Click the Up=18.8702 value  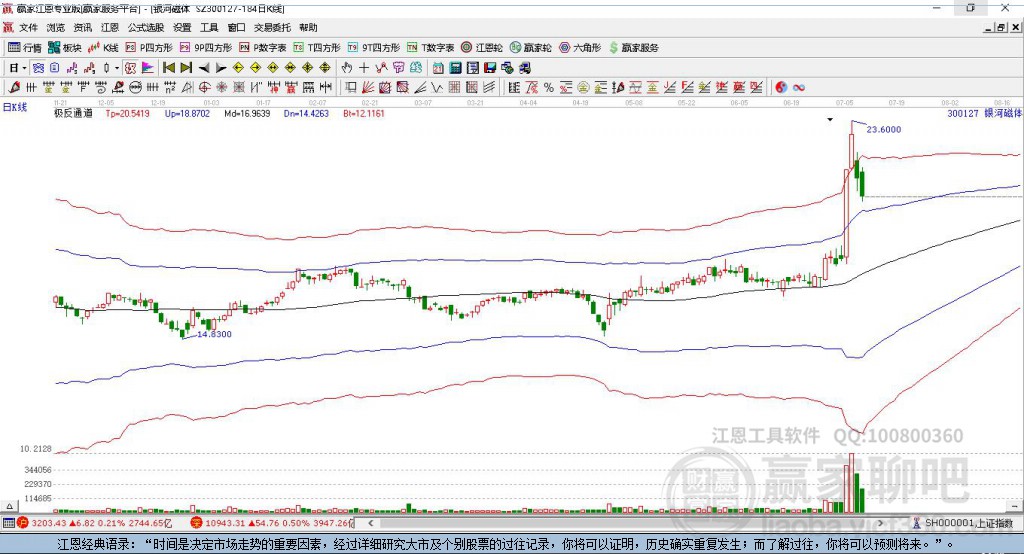(x=187, y=113)
